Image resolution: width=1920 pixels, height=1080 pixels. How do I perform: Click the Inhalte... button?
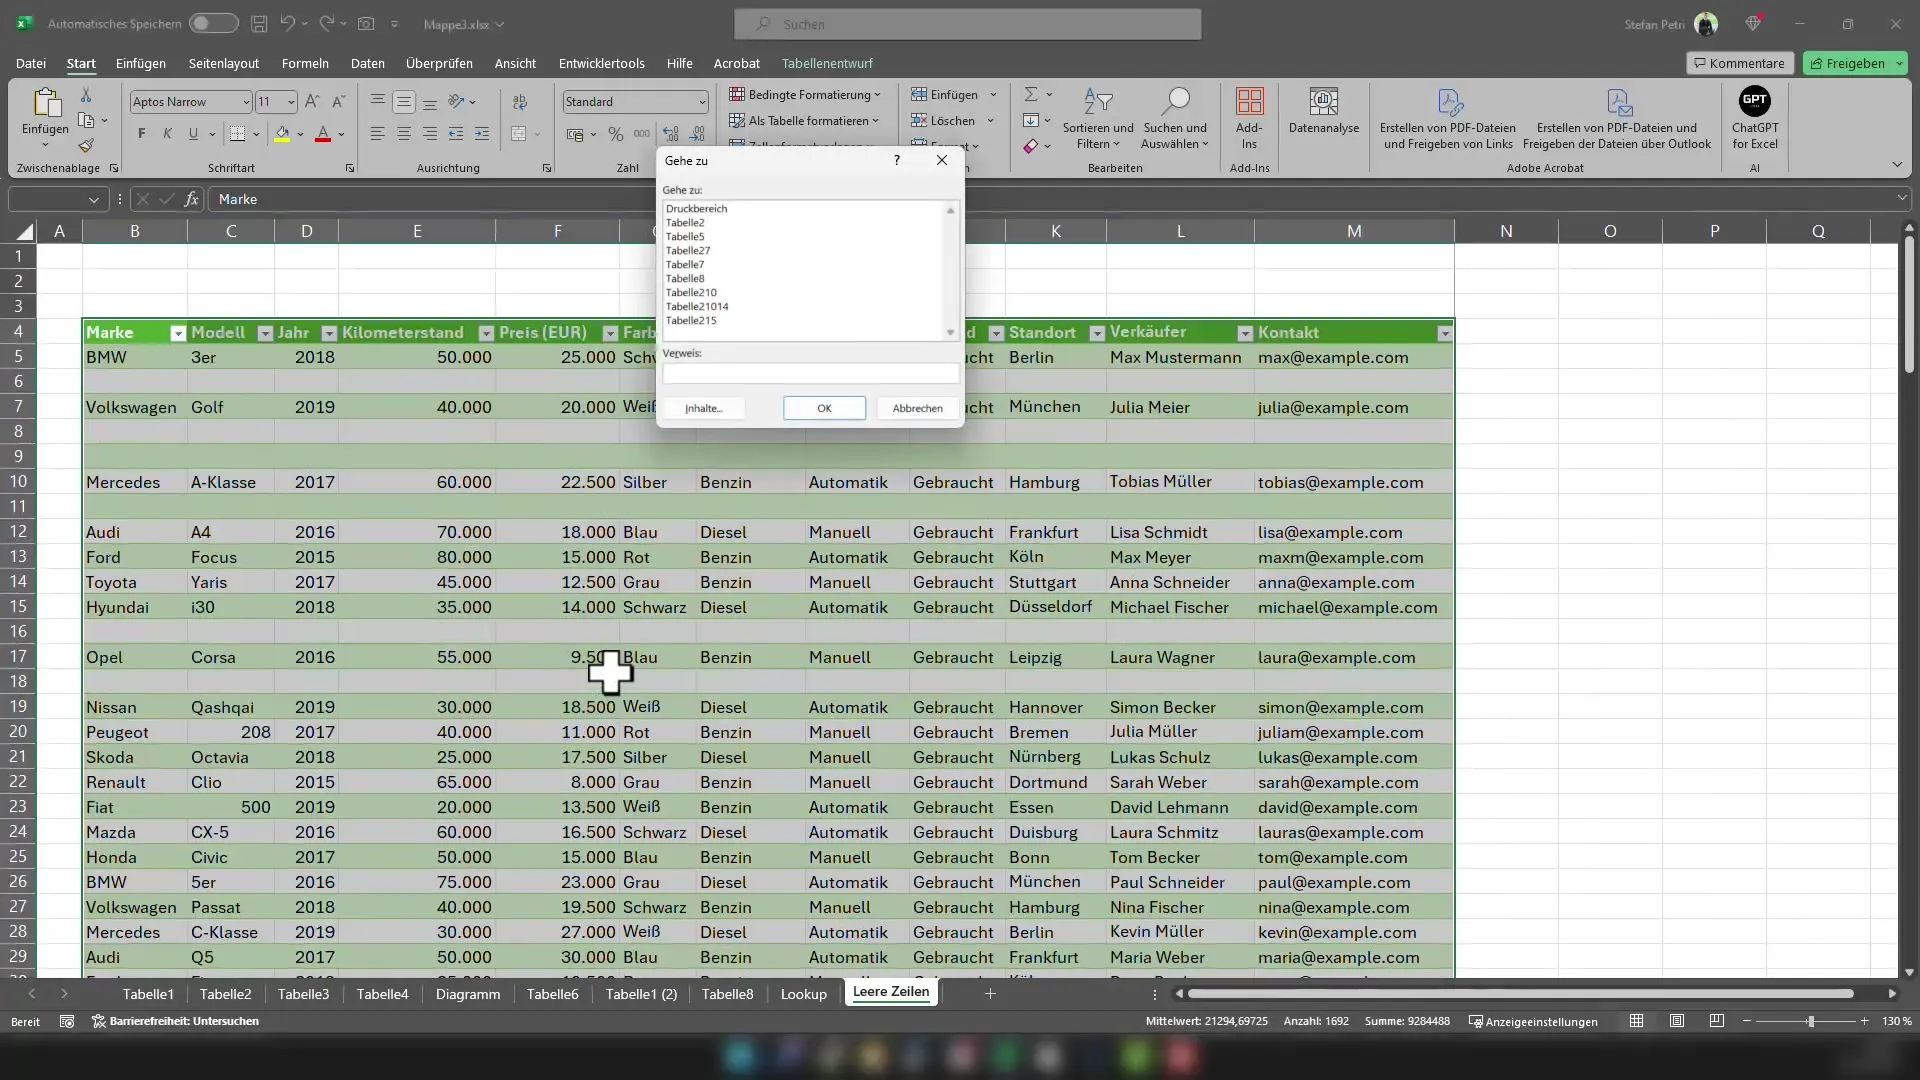(703, 408)
